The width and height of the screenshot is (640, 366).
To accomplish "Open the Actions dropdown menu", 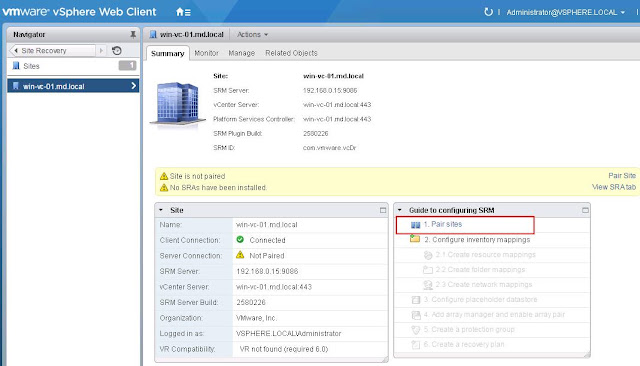I will [x=252, y=35].
